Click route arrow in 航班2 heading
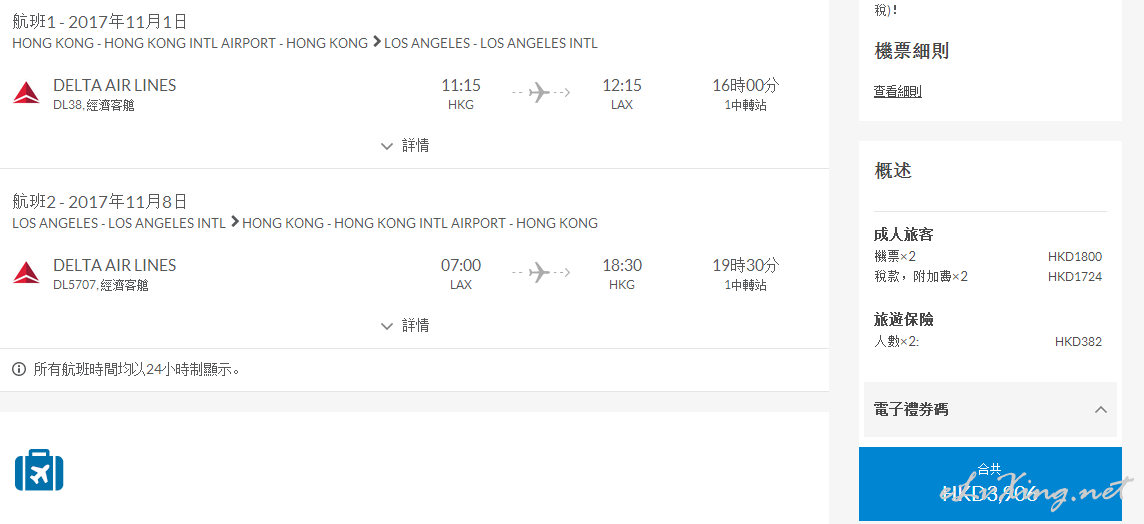This screenshot has width=1144, height=524. point(234,222)
